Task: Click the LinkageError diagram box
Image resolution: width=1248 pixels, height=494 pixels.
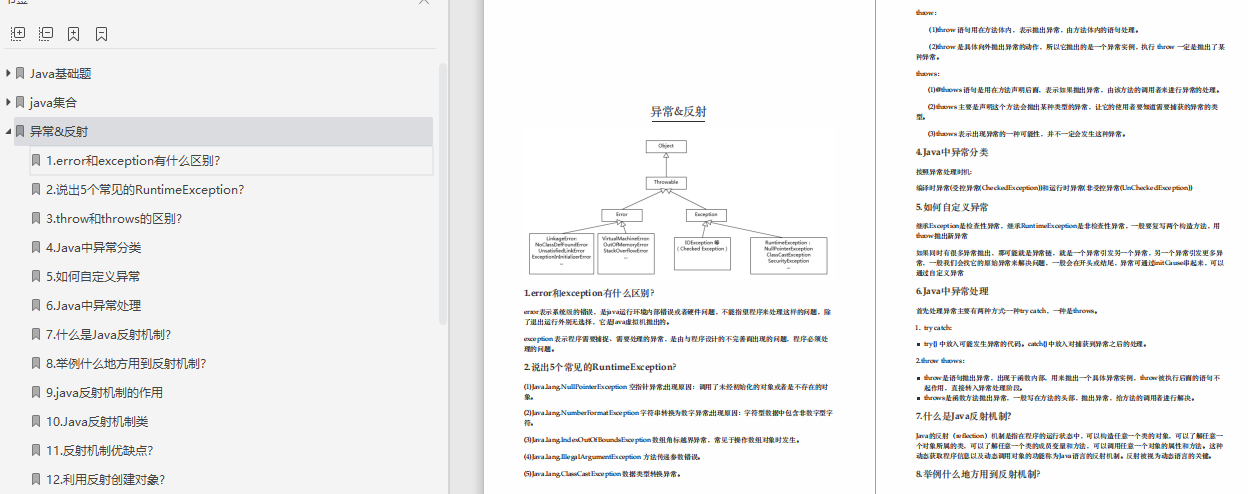Action: coord(561,254)
